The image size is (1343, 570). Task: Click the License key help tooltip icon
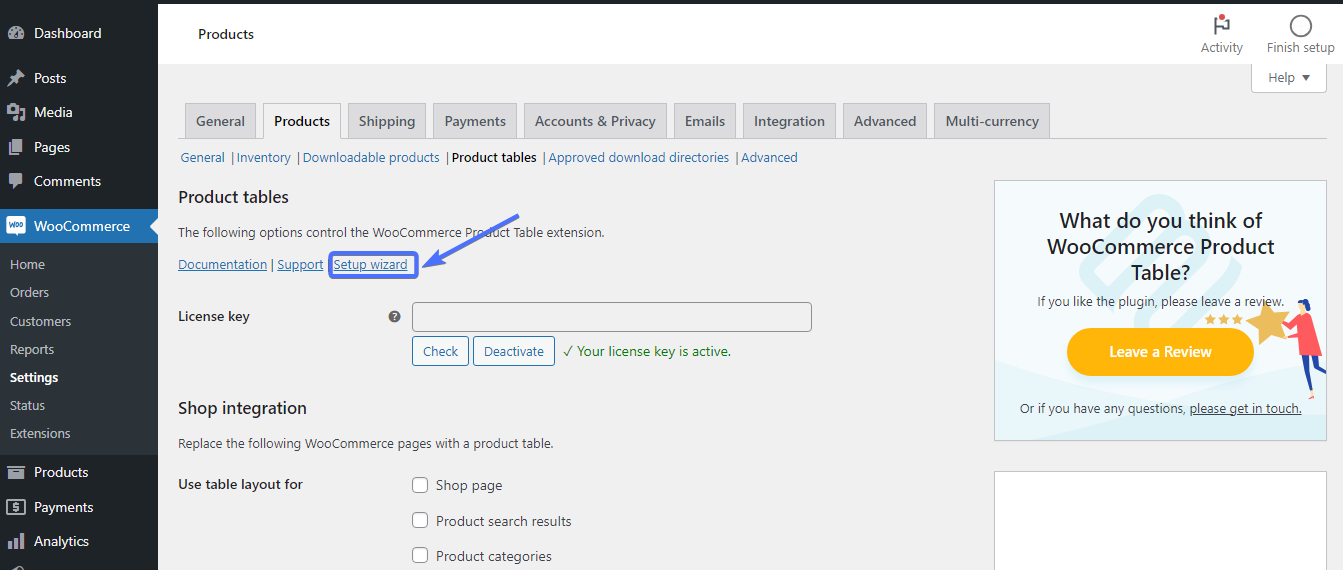click(394, 316)
